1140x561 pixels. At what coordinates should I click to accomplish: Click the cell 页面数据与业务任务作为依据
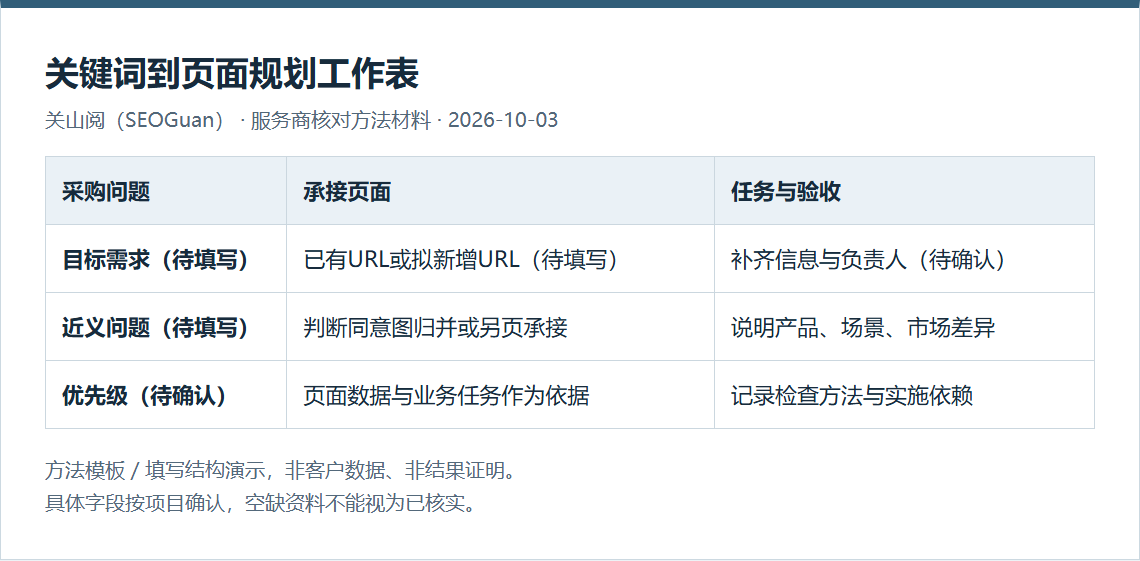click(x=500, y=395)
